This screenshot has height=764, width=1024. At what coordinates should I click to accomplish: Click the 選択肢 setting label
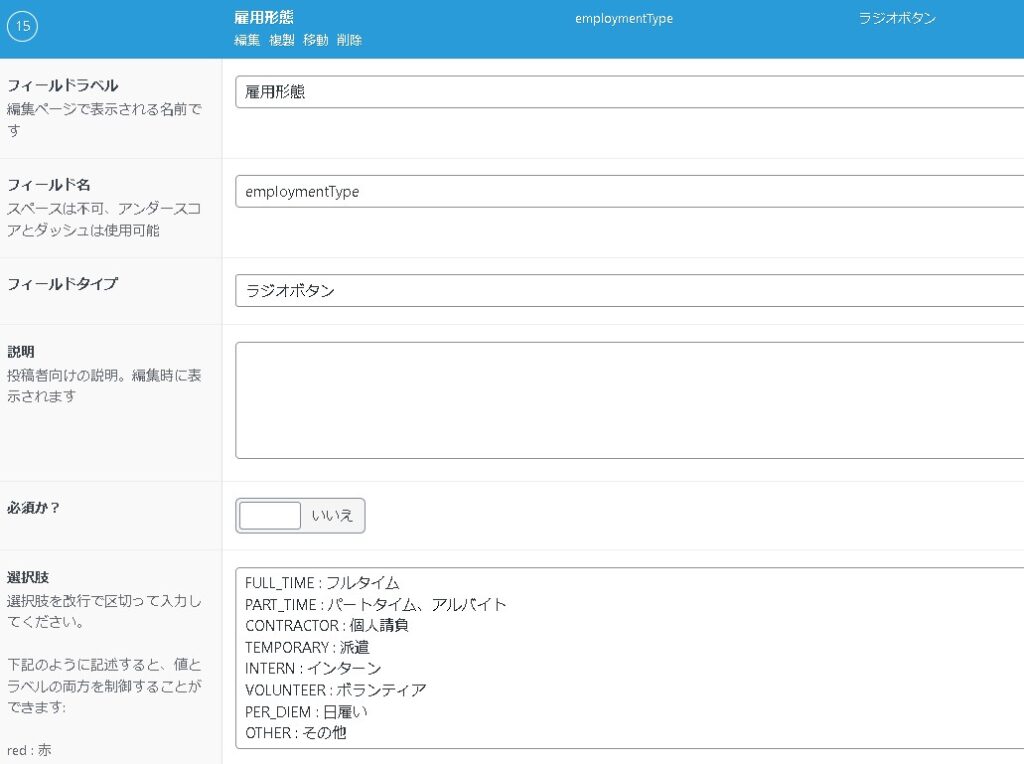point(28,578)
